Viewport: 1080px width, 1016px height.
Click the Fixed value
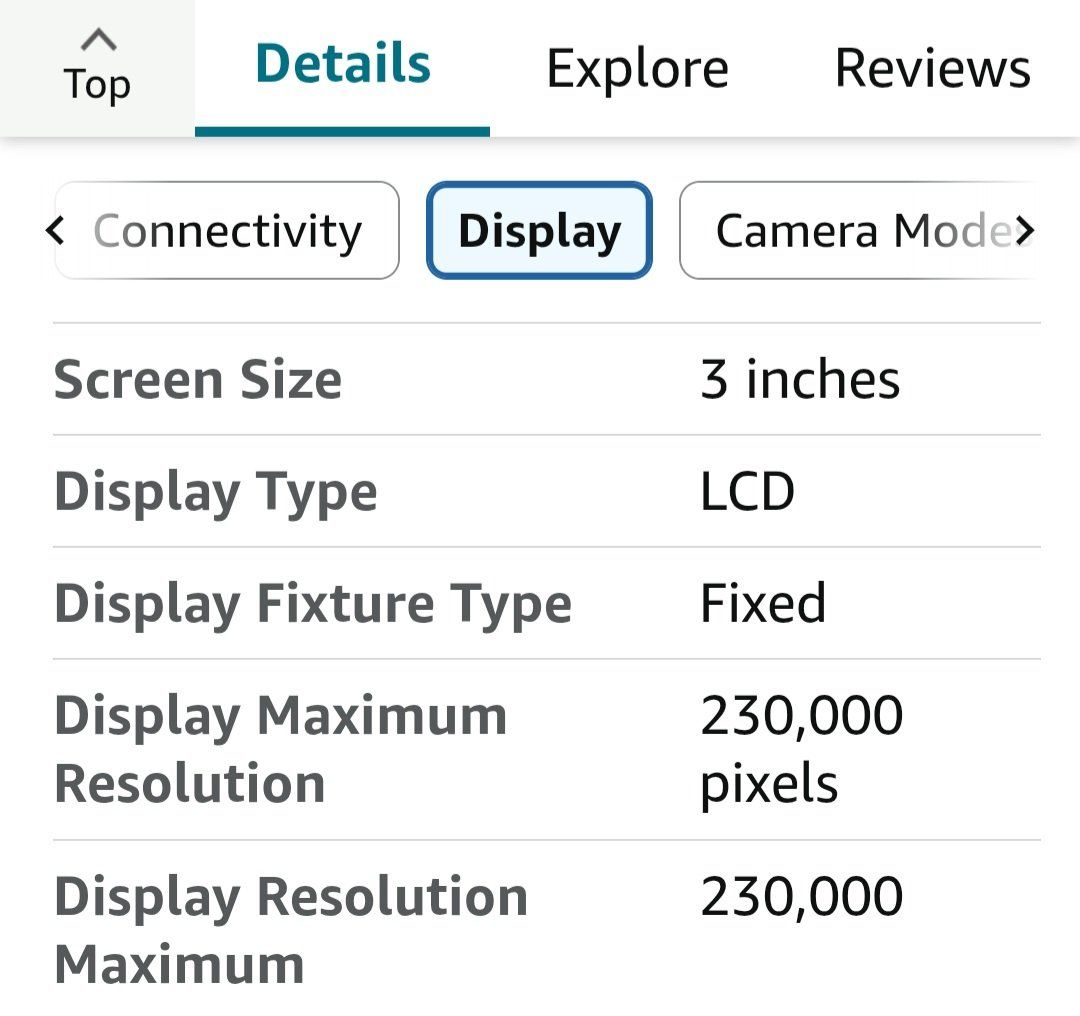tap(762, 603)
